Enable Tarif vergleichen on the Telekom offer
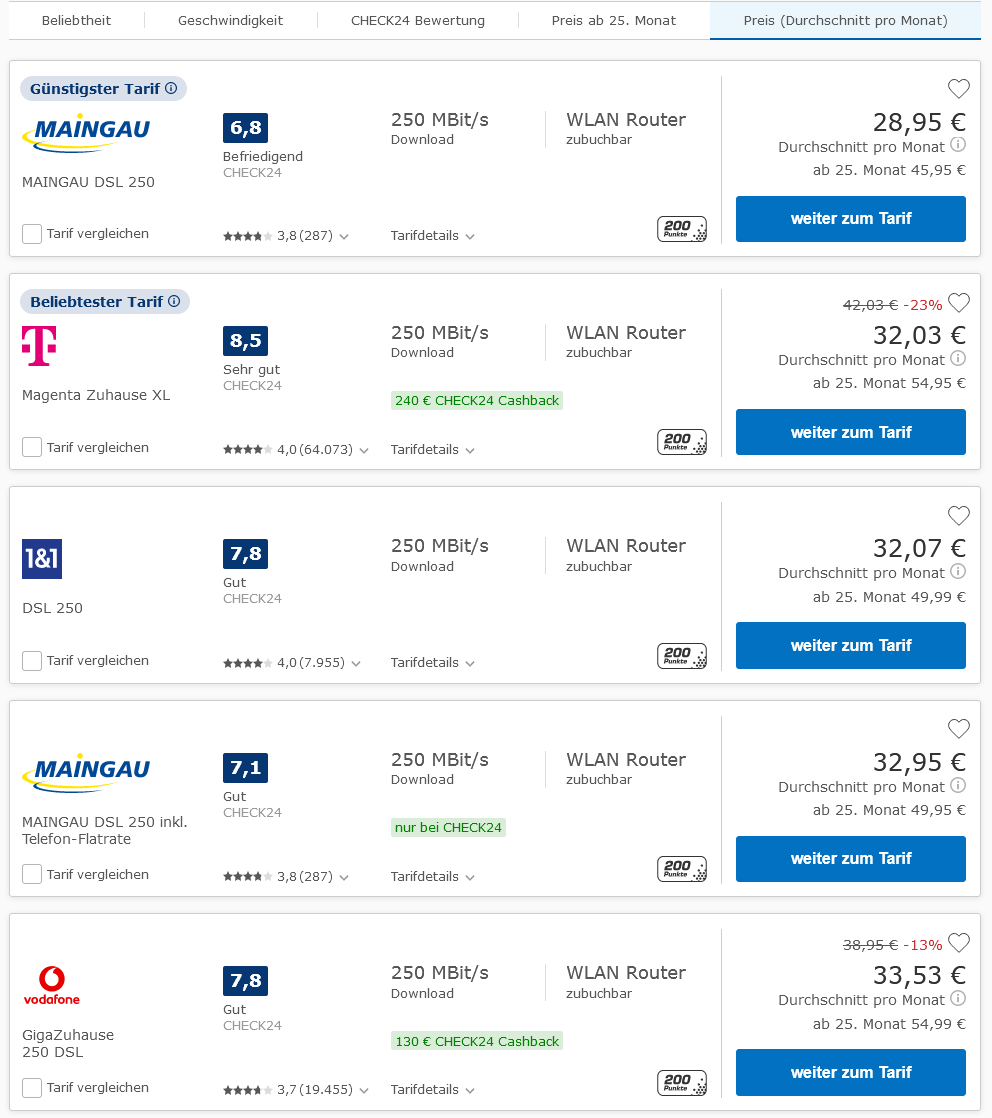Viewport: 992px width, 1118px height. click(31, 447)
